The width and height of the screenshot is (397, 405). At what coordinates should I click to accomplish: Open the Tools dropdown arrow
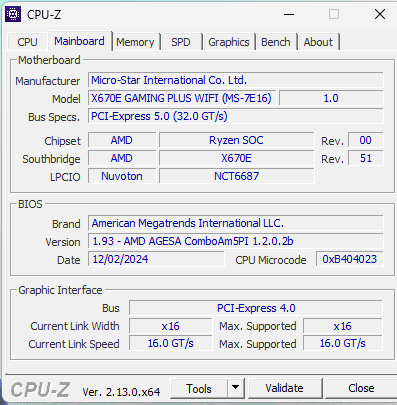point(236,388)
